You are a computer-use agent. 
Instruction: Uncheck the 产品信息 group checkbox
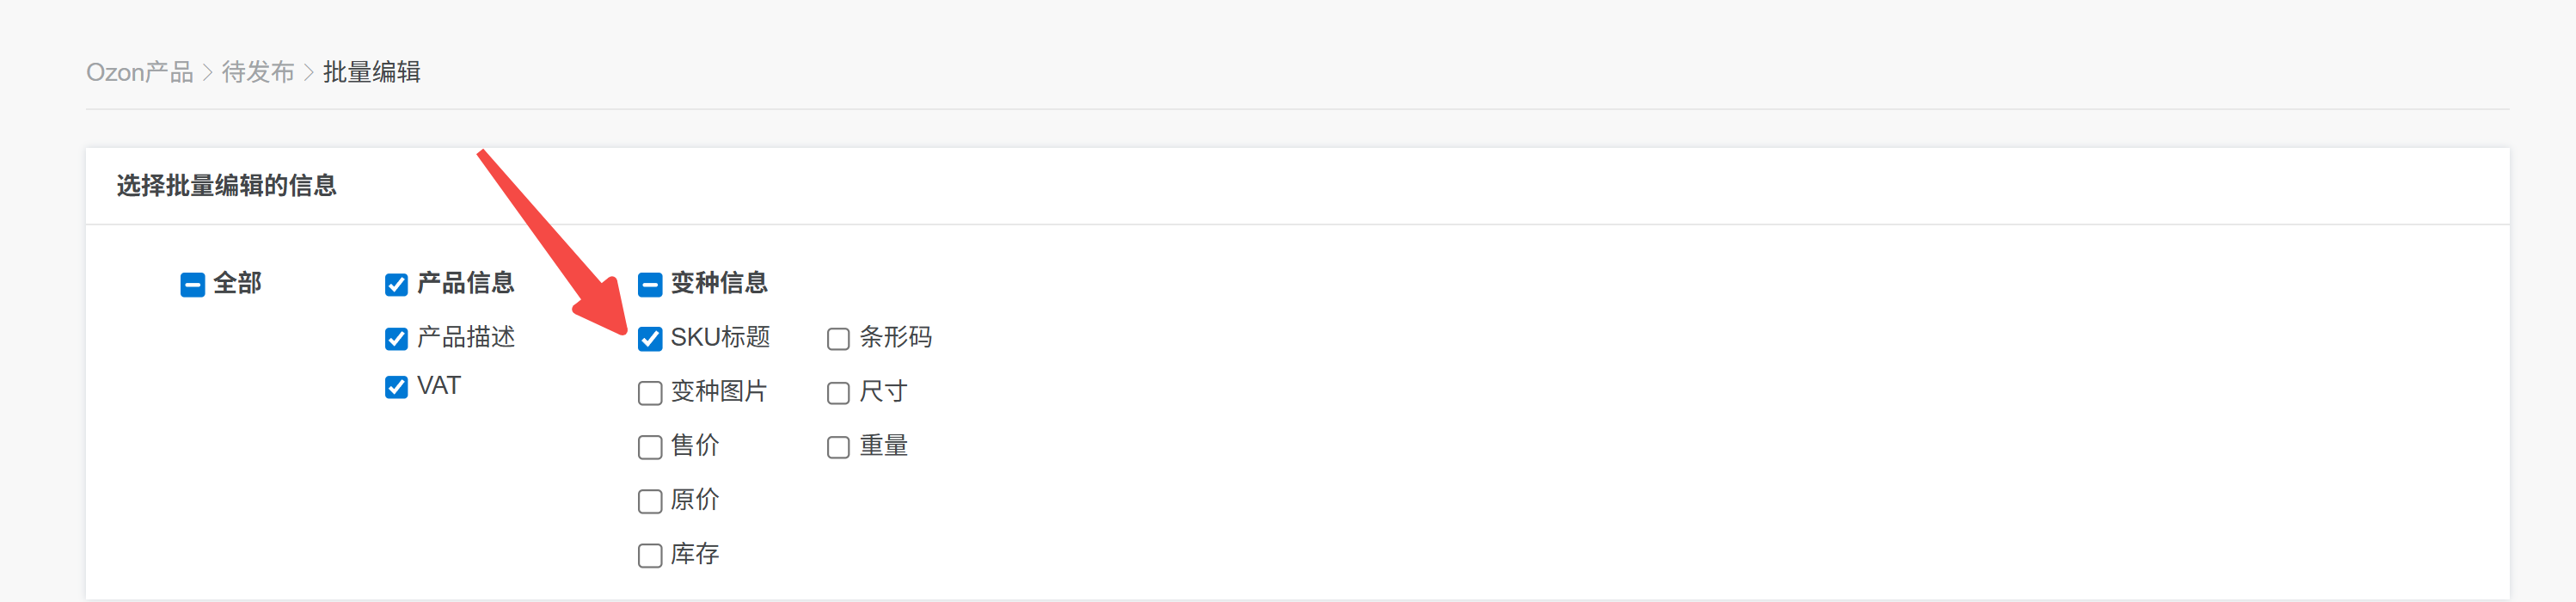[x=396, y=285]
